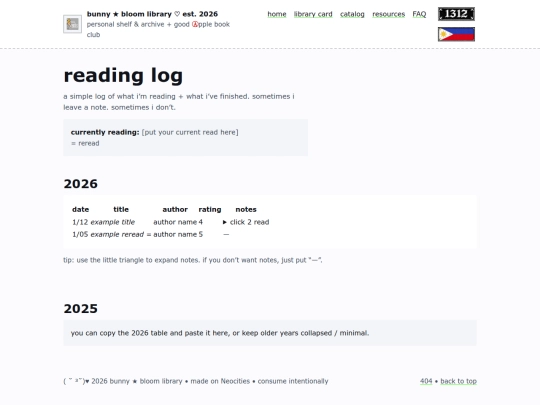Screen dimensions: 540x405
Task: Open the catalog page
Action: (352, 14)
